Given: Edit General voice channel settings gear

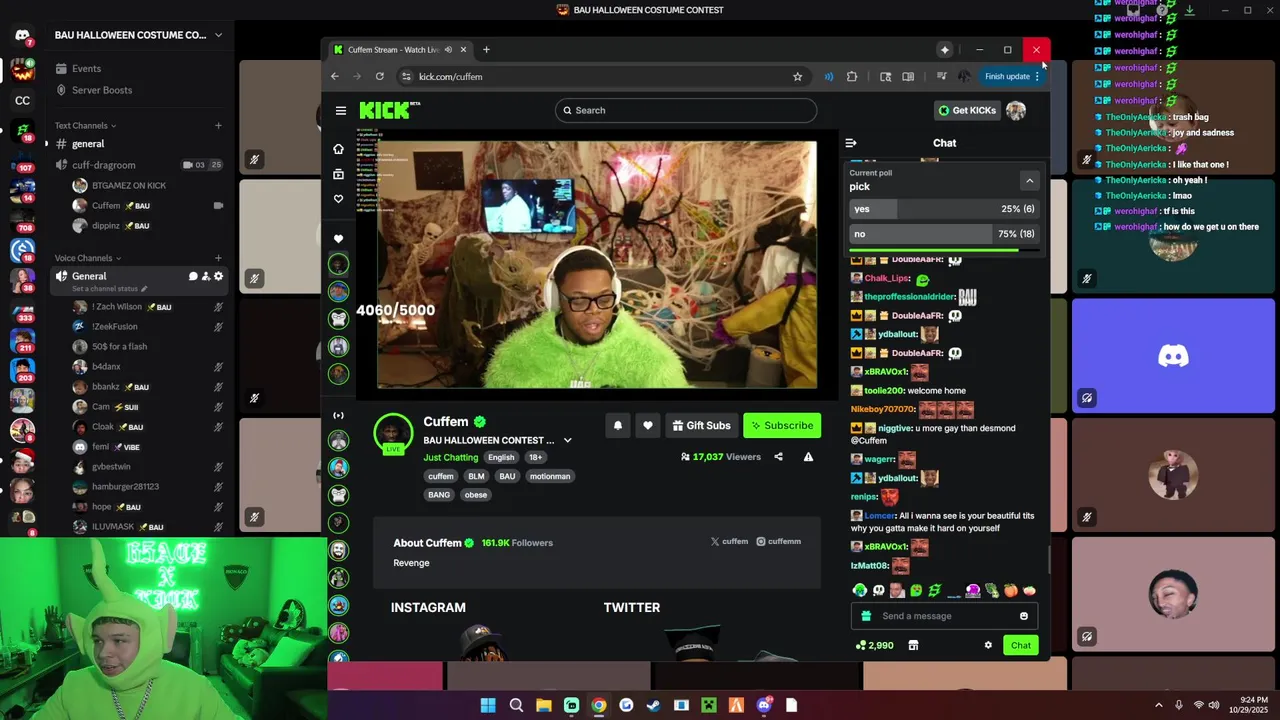Looking at the screenshot, I should (219, 276).
